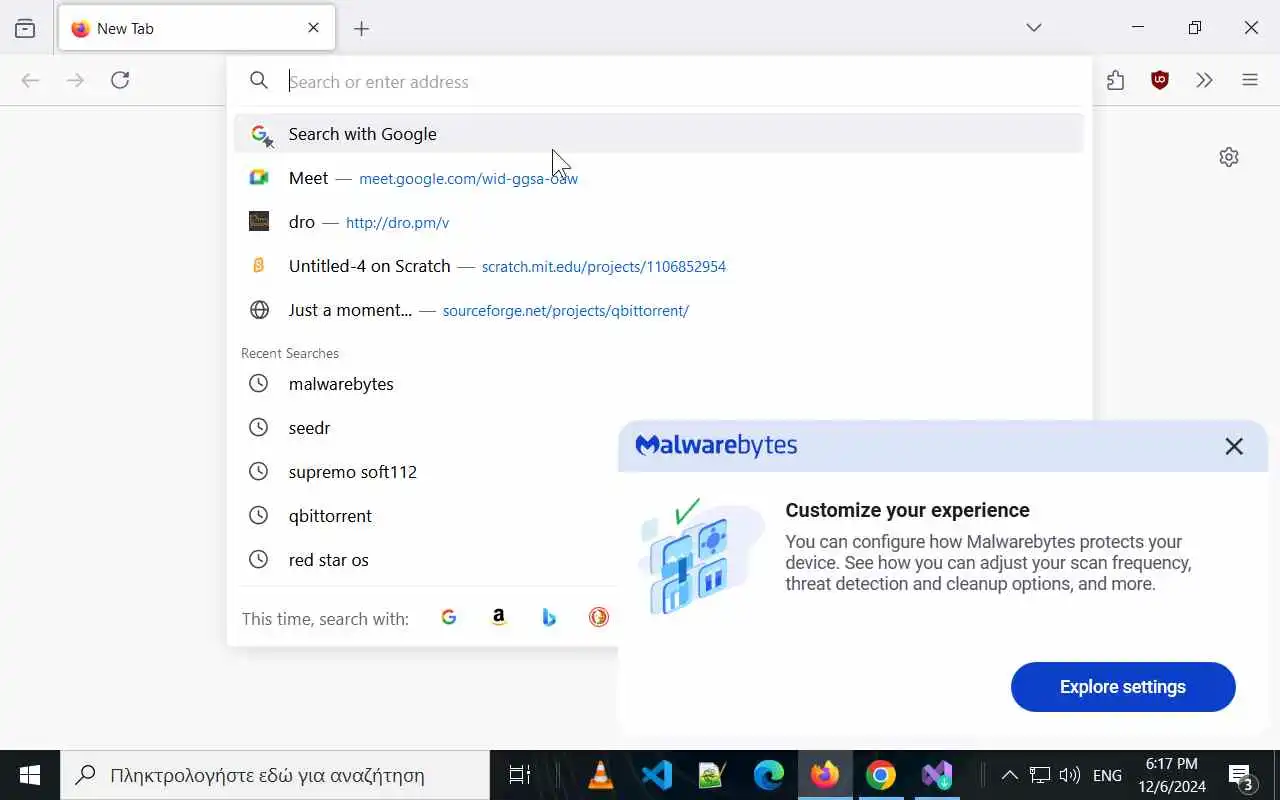1280x800 pixels.
Task: Go forward one page
Action: pos(75,80)
